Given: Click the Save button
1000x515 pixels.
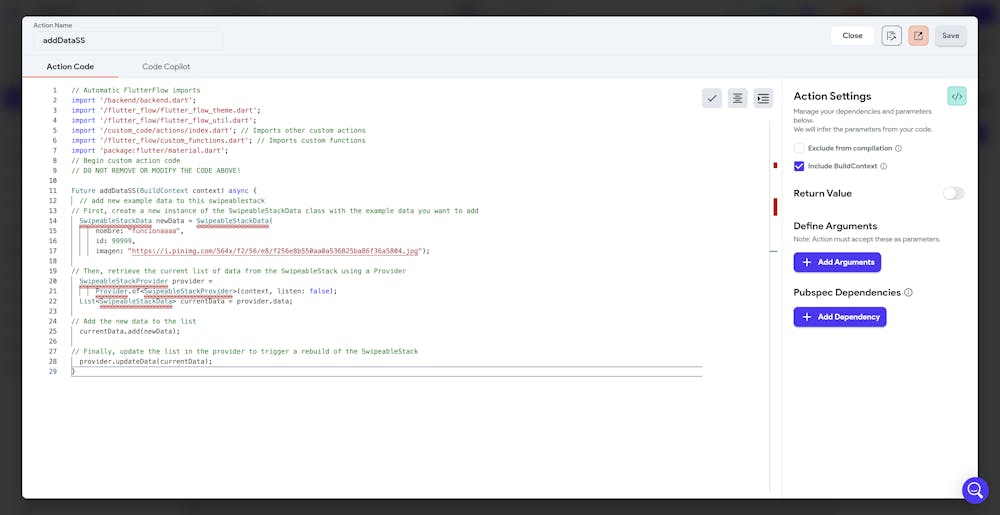Looking at the screenshot, I should [950, 36].
